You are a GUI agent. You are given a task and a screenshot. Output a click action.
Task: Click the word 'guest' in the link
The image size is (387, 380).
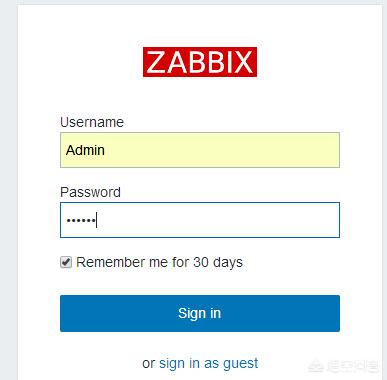(240, 363)
